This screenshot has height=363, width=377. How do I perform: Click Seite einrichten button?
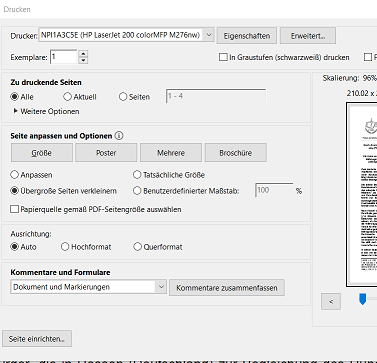(37, 339)
